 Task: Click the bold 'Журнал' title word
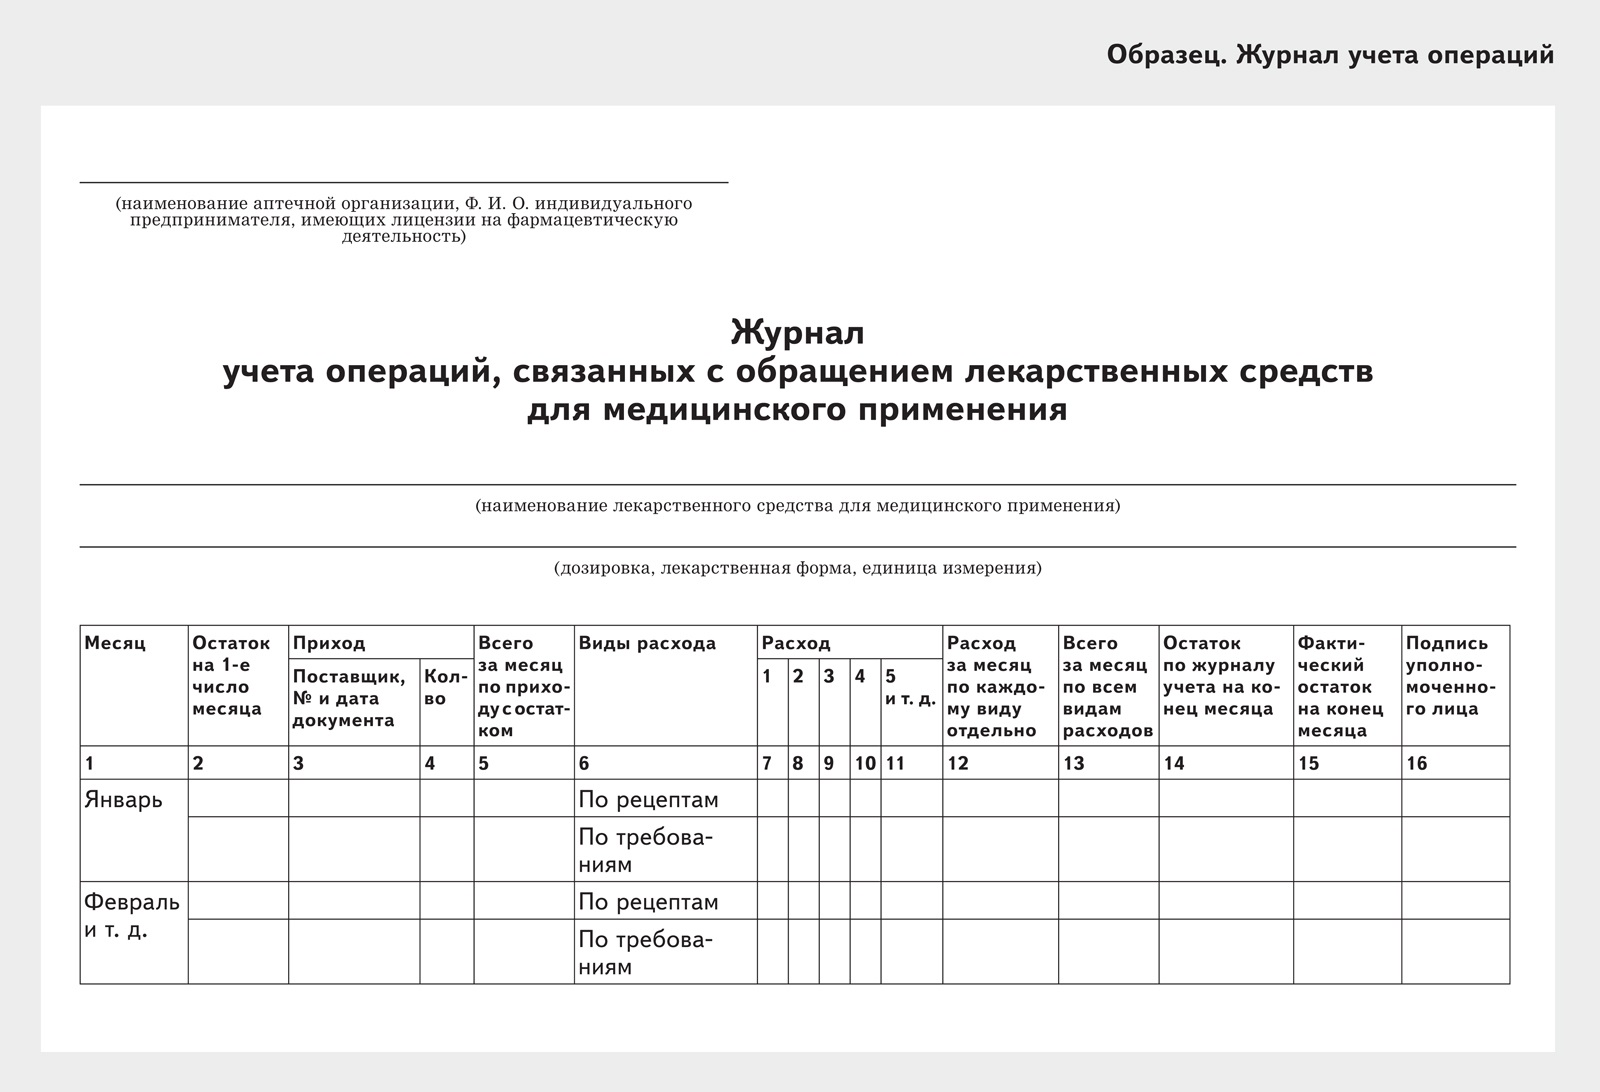click(x=797, y=331)
